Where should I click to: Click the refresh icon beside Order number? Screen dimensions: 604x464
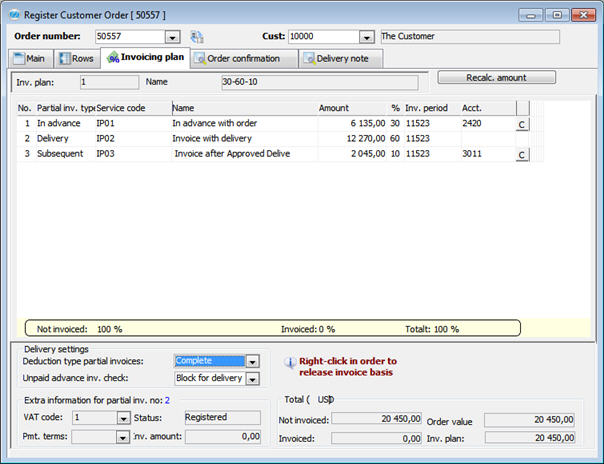pos(197,37)
